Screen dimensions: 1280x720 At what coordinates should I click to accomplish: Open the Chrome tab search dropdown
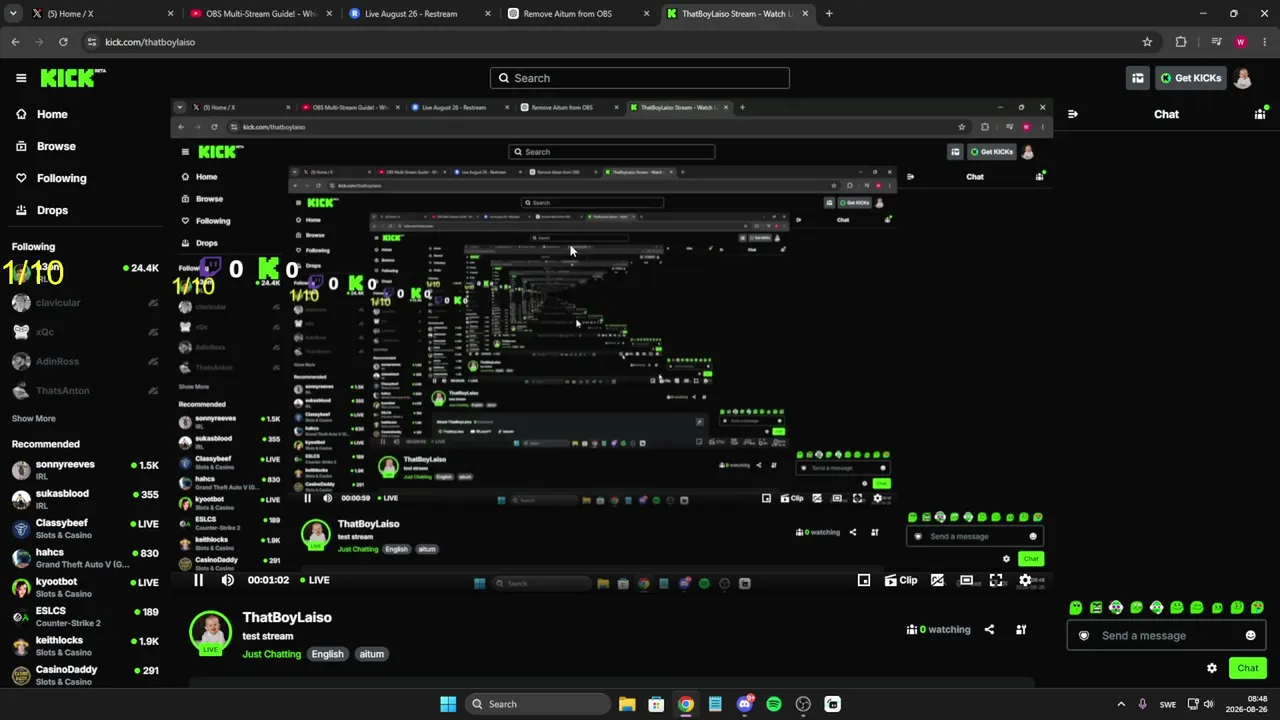[13, 14]
